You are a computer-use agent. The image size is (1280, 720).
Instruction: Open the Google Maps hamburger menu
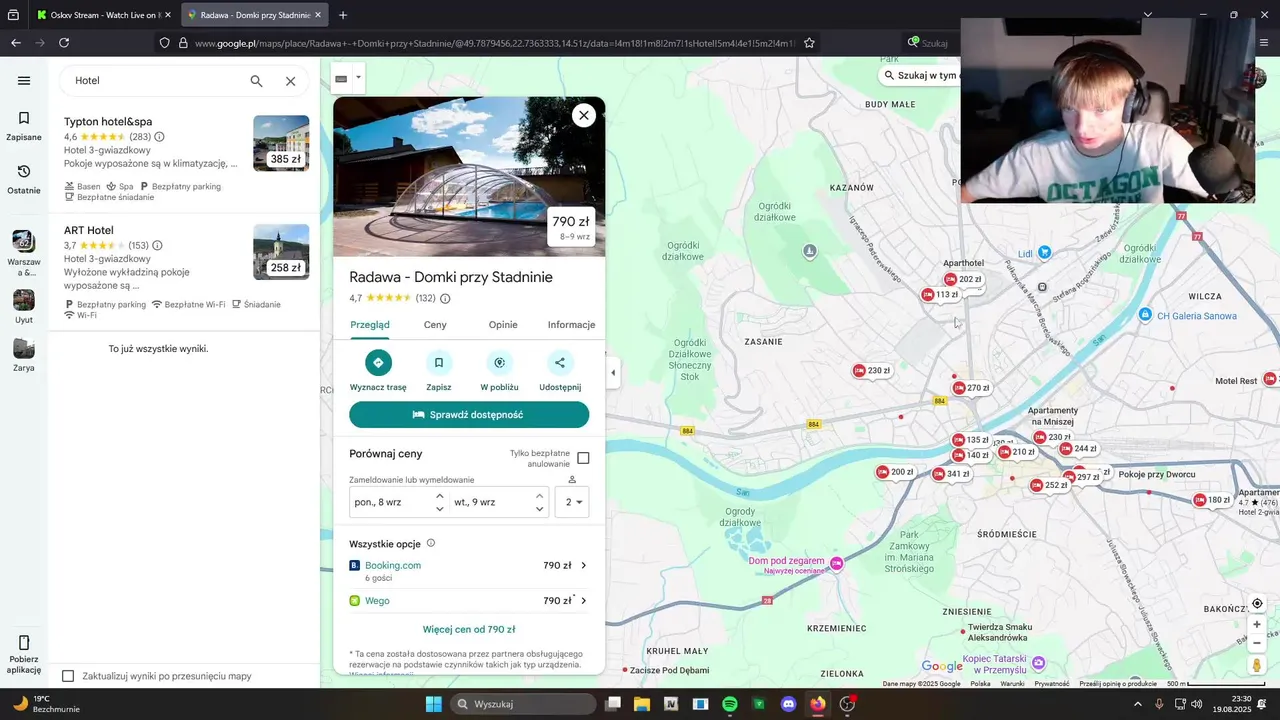[24, 81]
